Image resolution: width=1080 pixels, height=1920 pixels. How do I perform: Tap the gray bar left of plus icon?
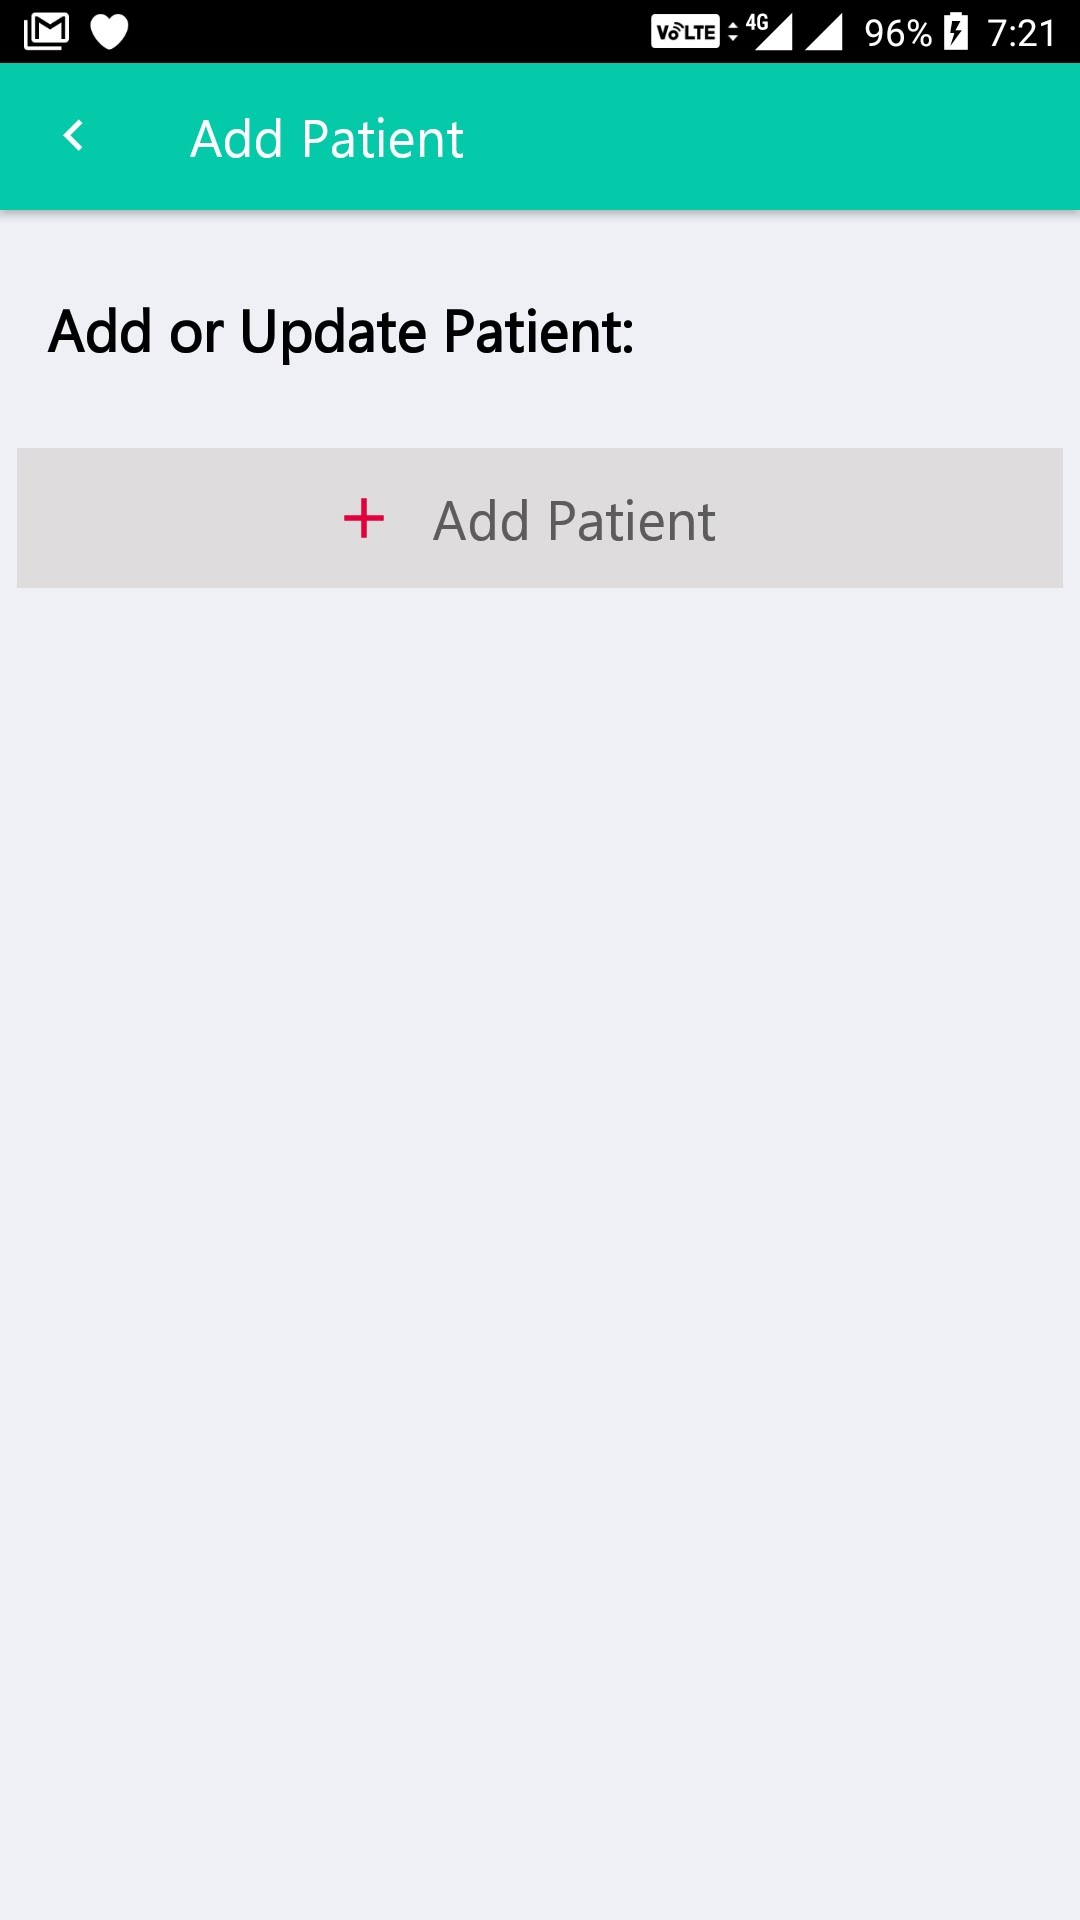tap(180, 518)
